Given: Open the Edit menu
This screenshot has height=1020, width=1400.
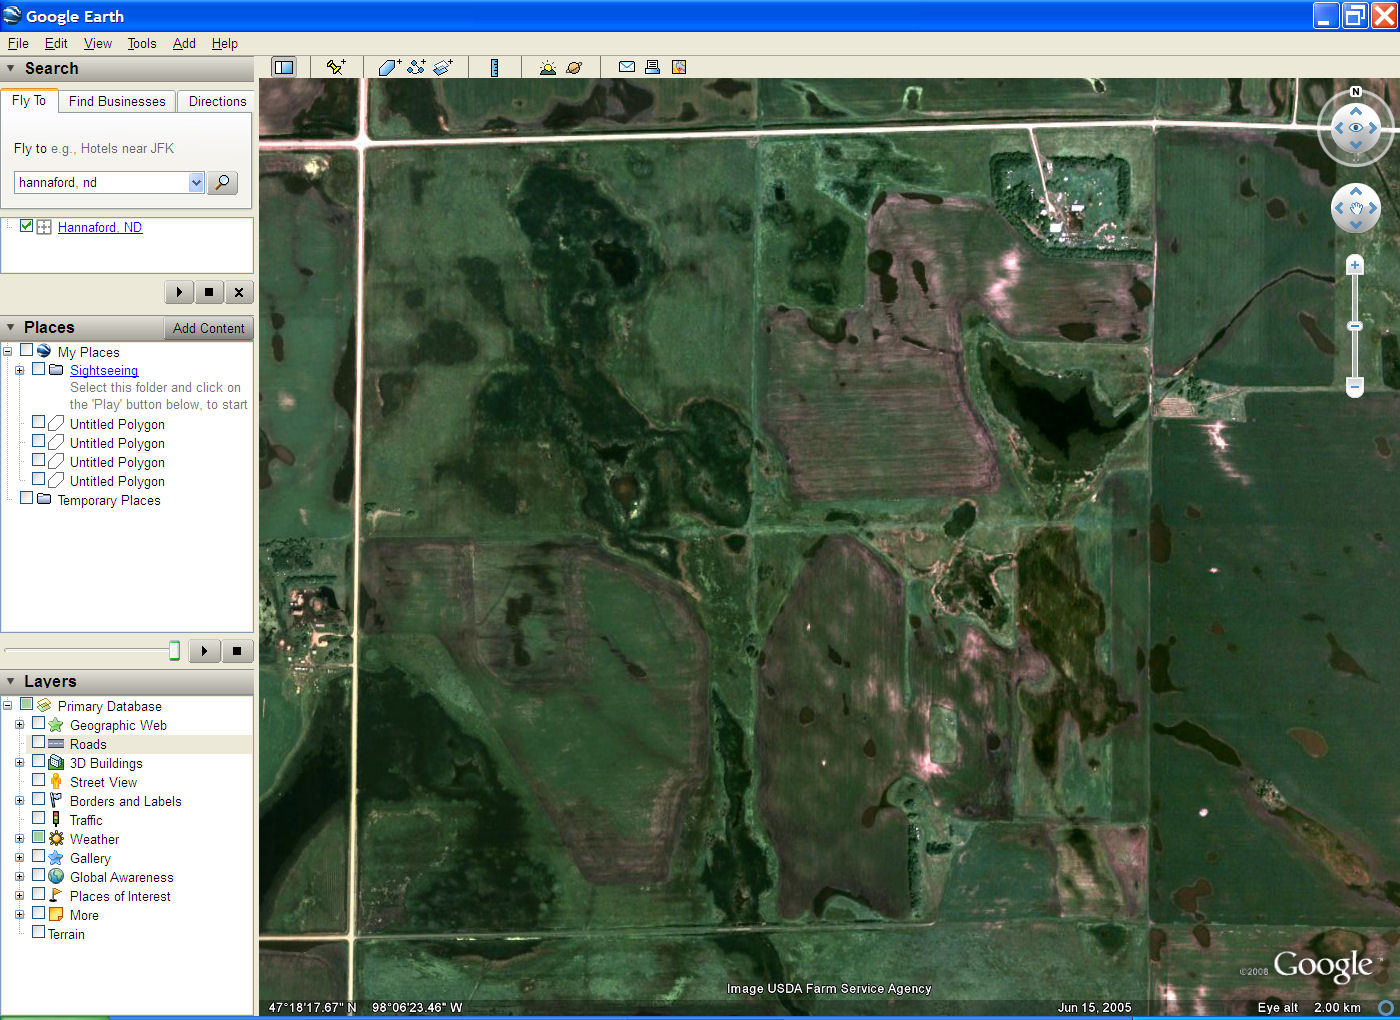Looking at the screenshot, I should [x=56, y=43].
